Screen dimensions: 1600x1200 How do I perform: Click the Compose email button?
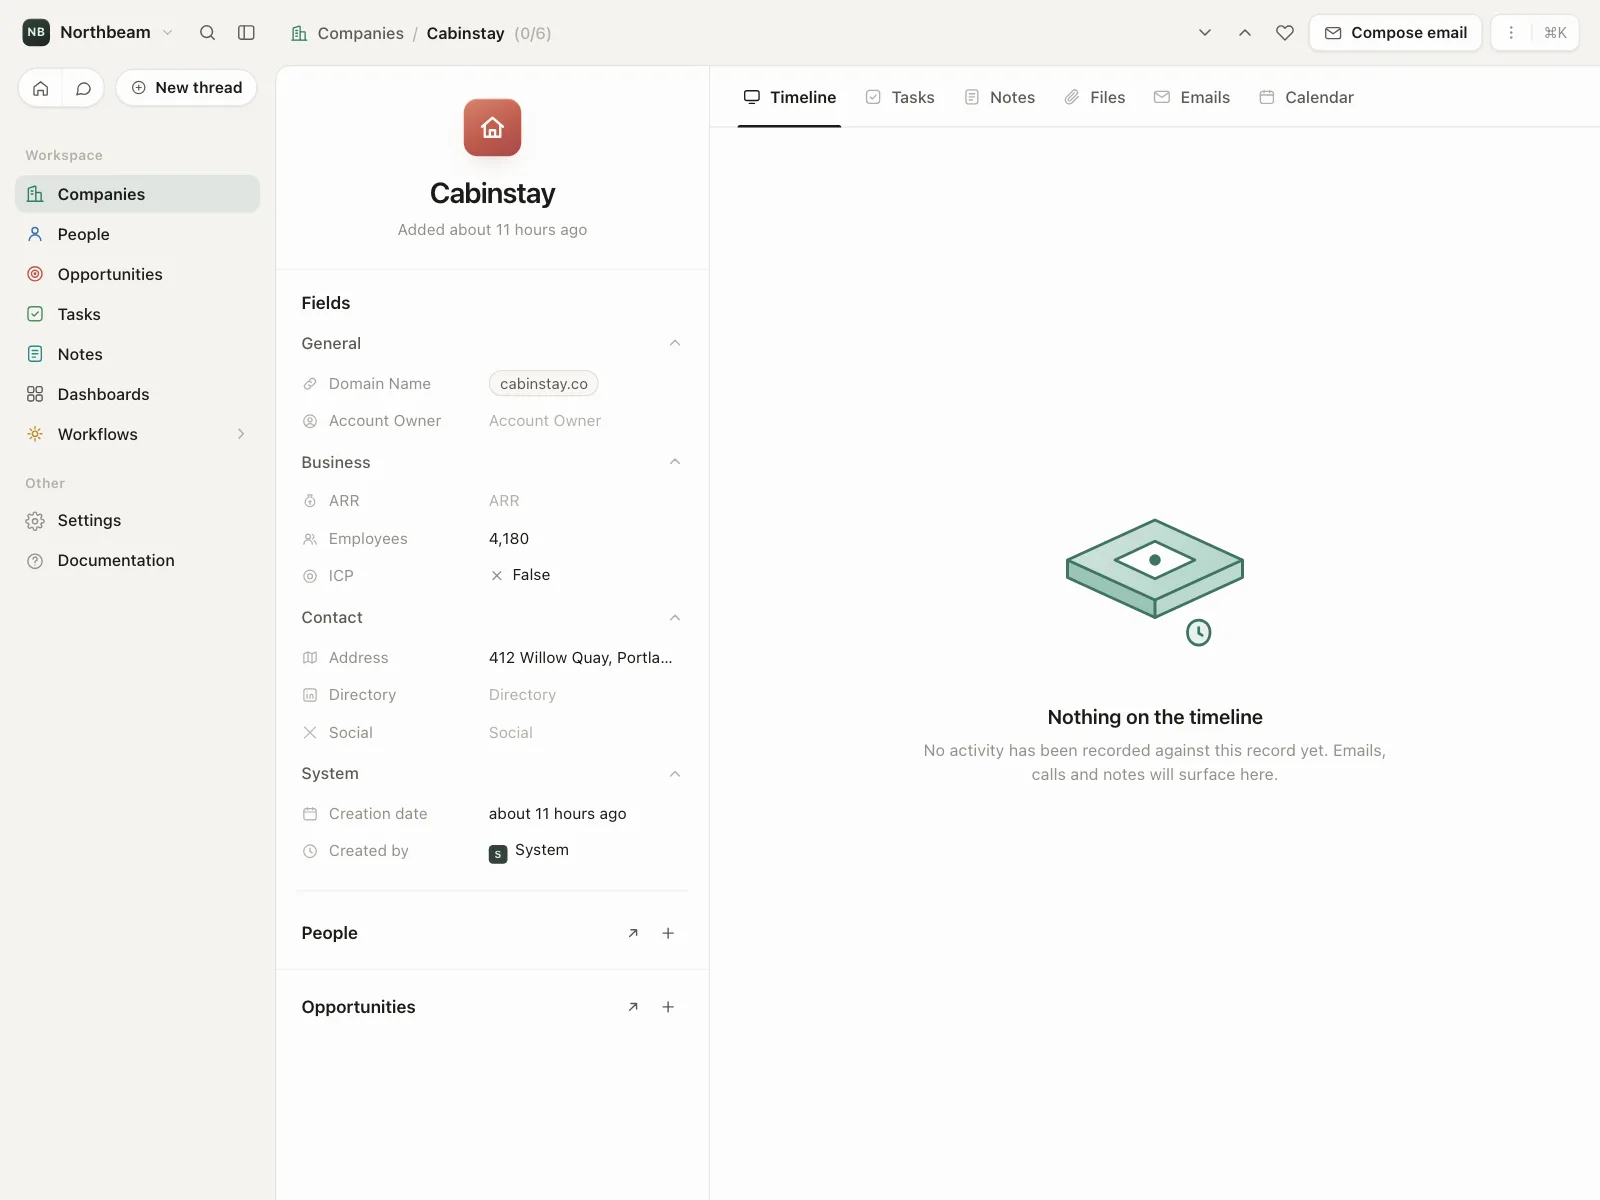(1395, 32)
